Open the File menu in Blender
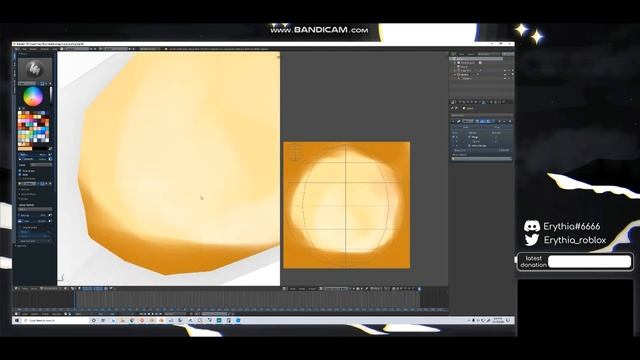The image size is (640, 360). [x=24, y=49]
